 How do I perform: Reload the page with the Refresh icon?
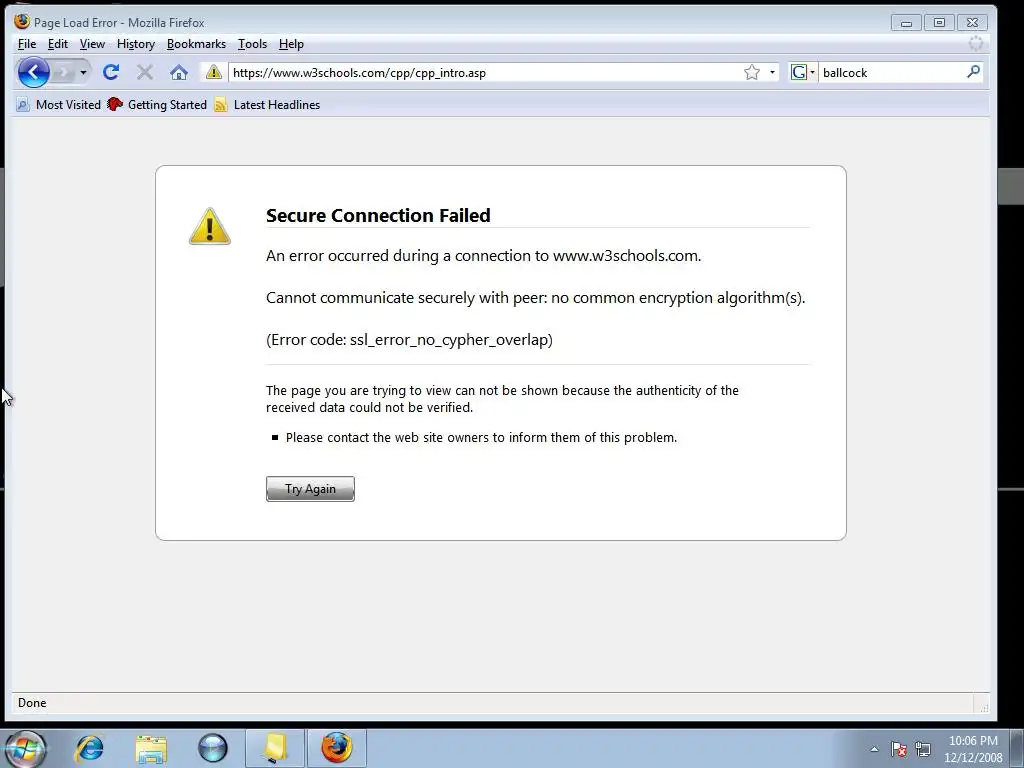[x=110, y=72]
